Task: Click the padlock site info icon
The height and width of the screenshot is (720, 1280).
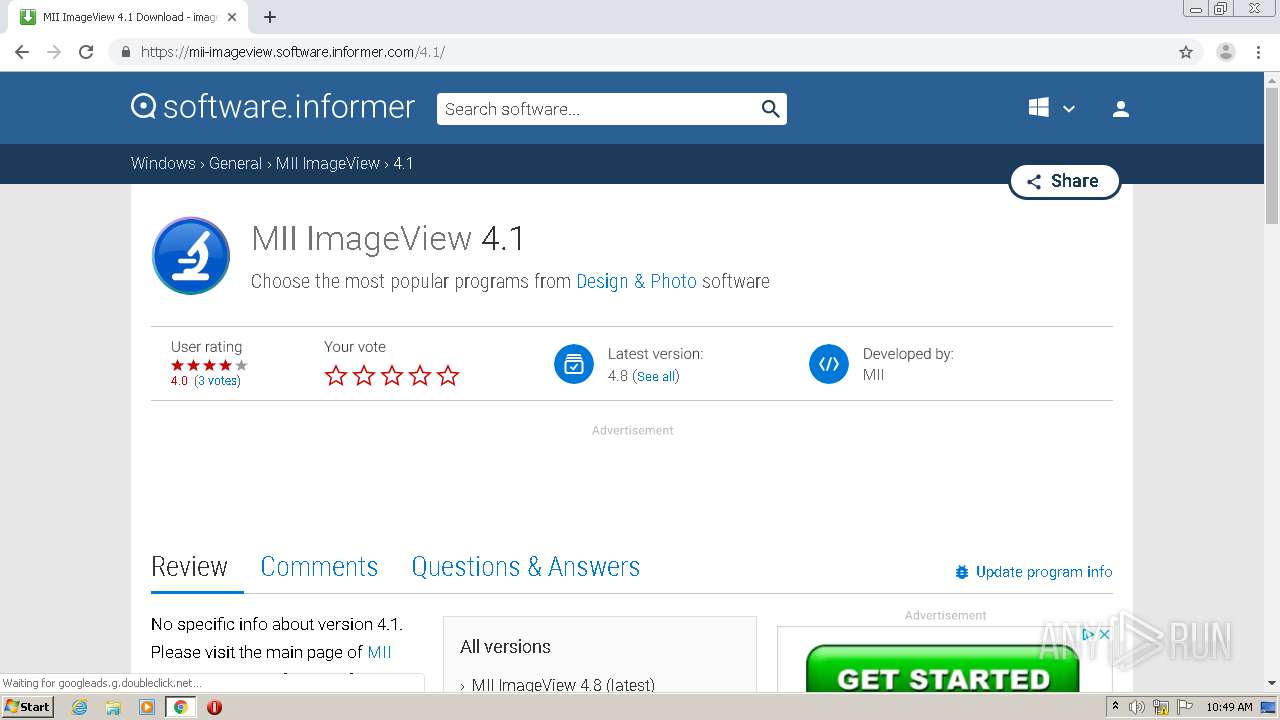Action: [125, 52]
